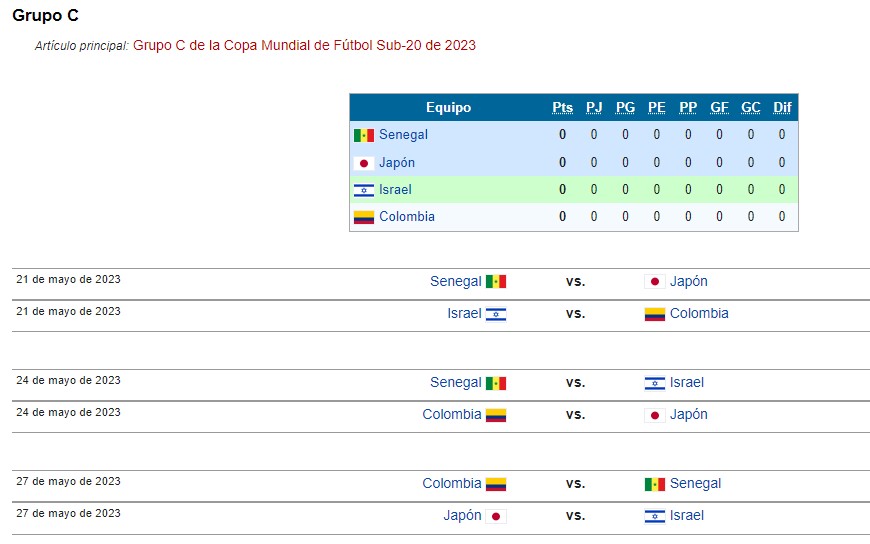Click the Senegal flag in standings table
870x544 pixels.
(364, 135)
